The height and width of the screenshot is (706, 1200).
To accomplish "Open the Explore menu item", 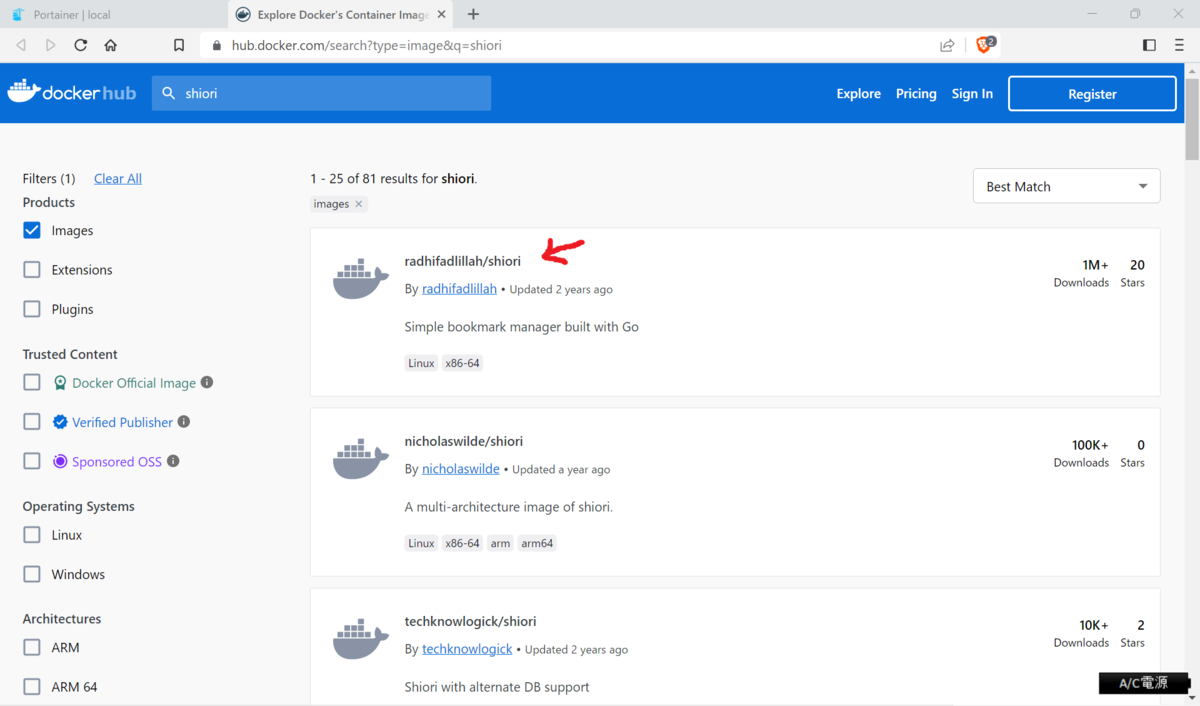I will point(859,93).
